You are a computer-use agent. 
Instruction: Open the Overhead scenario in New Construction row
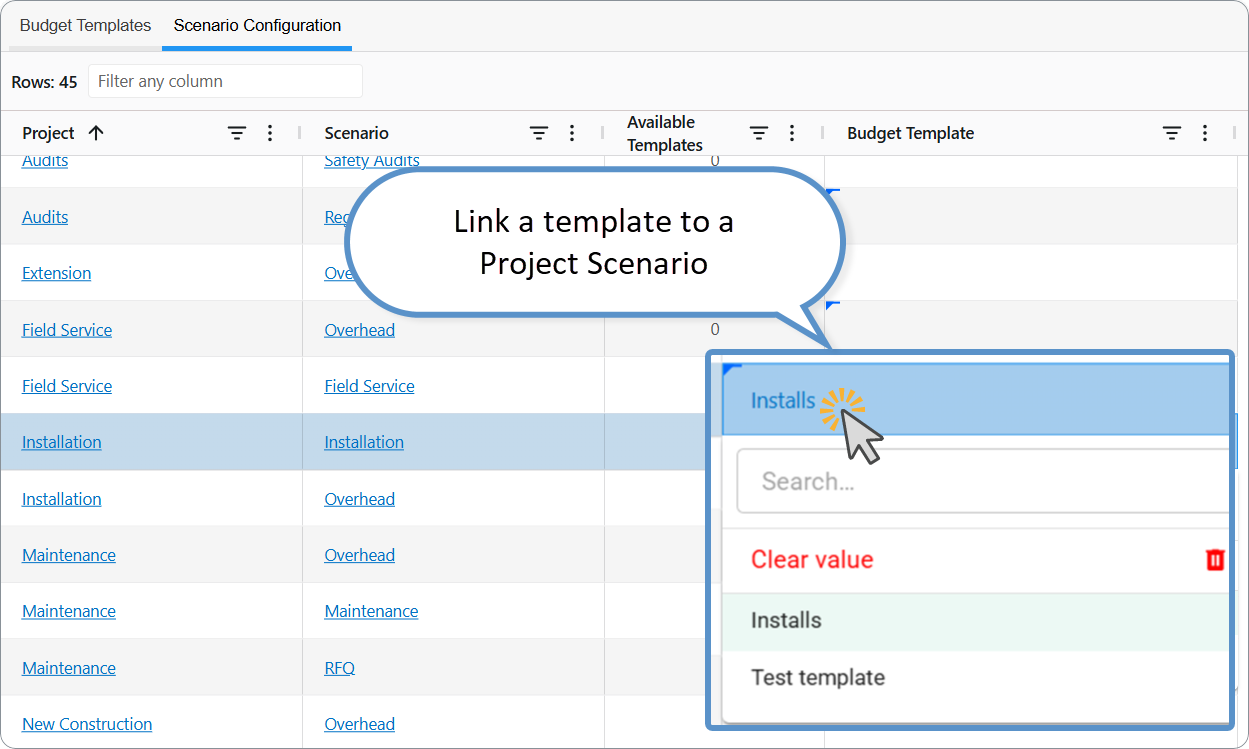point(359,724)
